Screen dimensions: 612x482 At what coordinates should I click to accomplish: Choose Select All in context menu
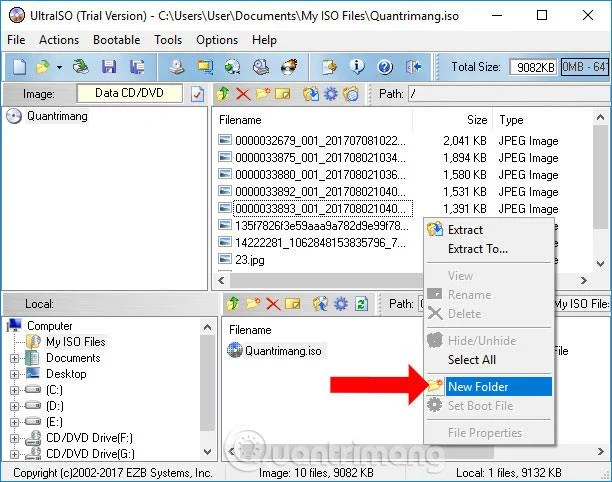point(489,359)
